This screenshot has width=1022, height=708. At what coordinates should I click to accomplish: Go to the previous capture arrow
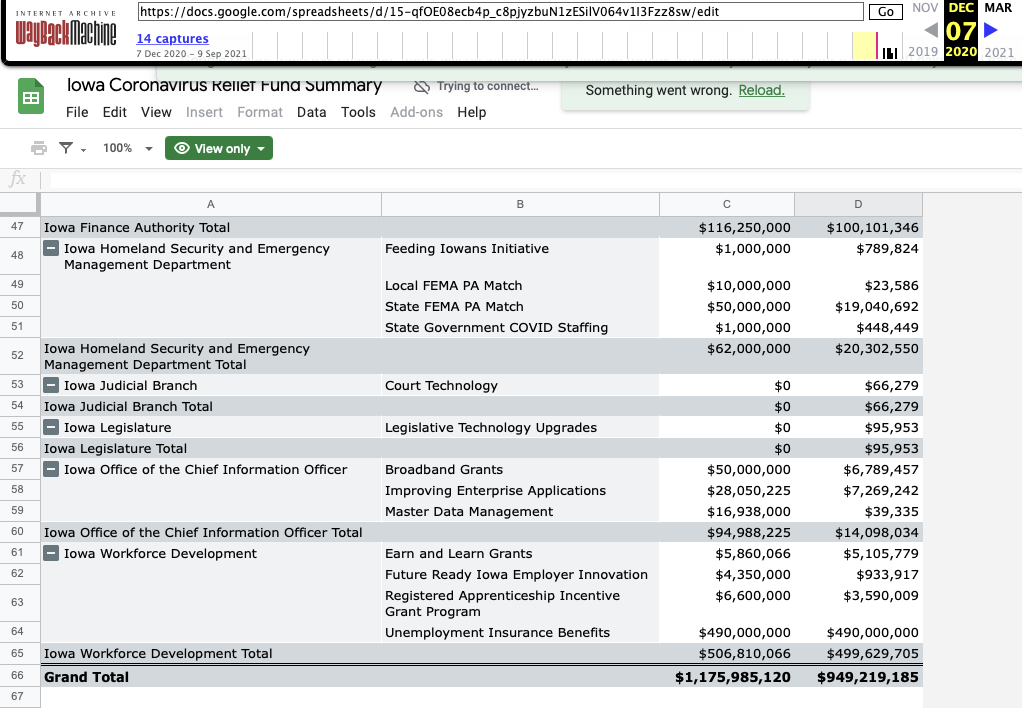(x=931, y=30)
